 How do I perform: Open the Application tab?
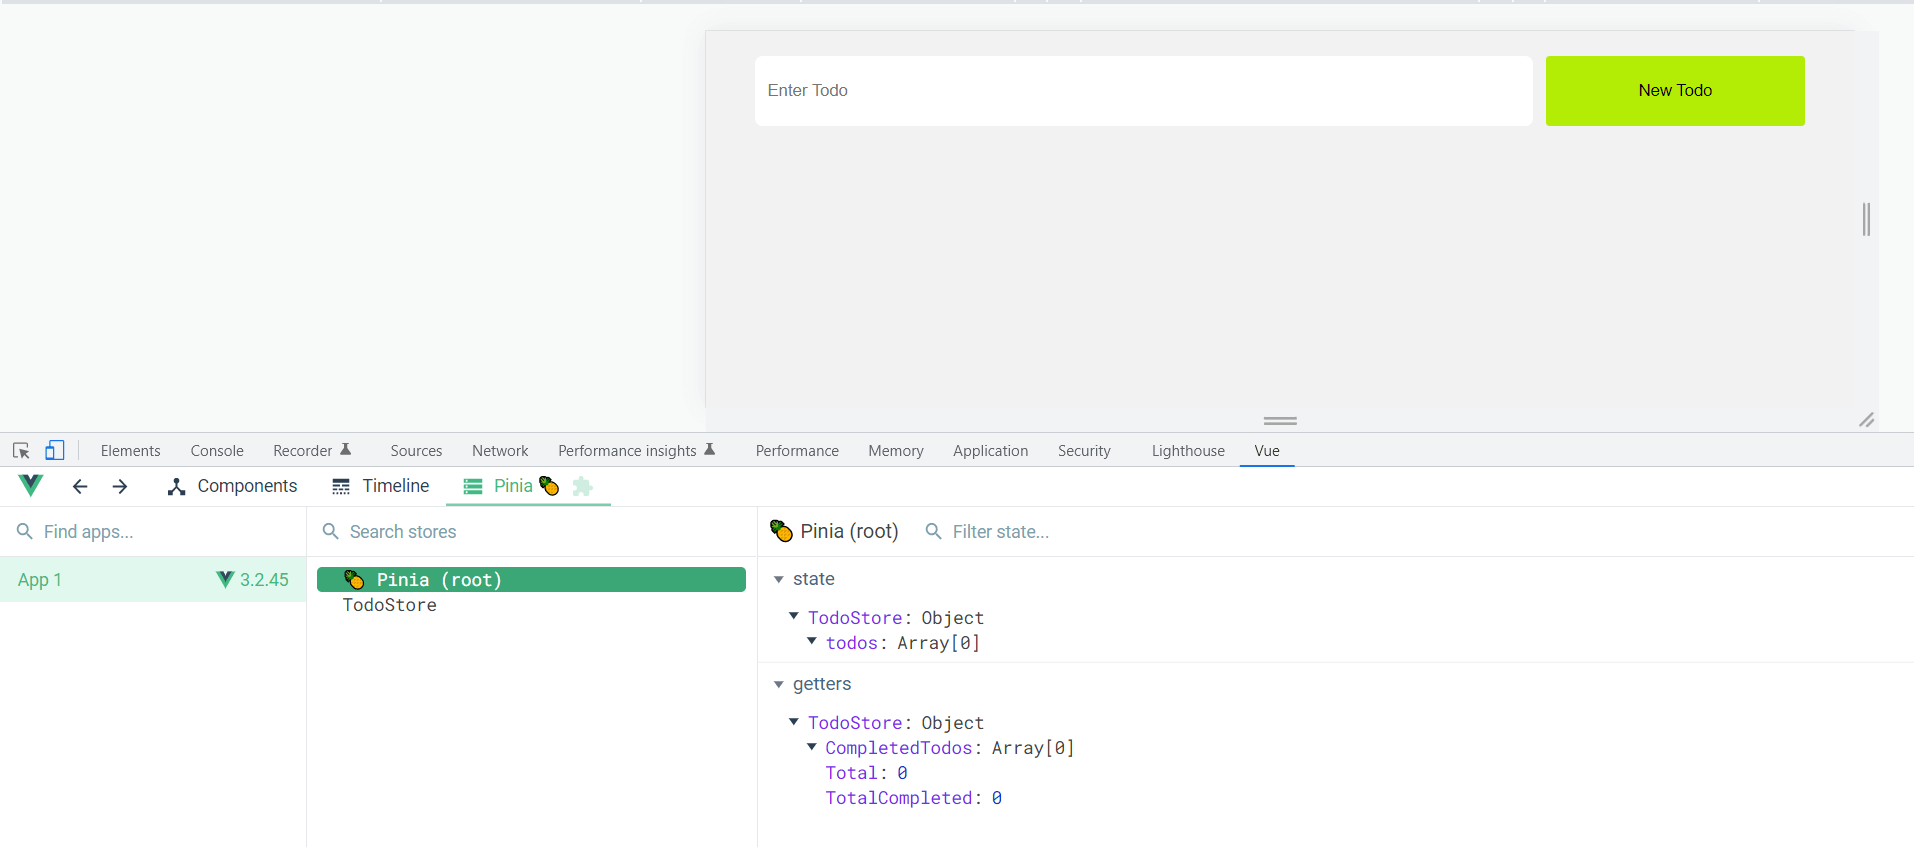(x=990, y=451)
